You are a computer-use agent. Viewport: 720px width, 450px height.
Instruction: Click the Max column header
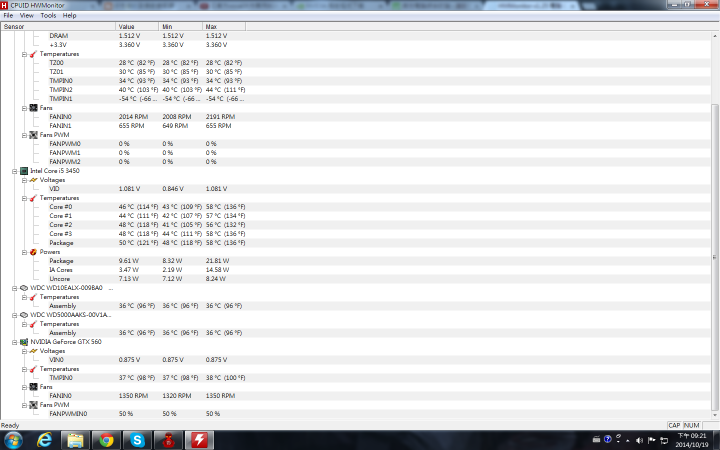pyautogui.click(x=224, y=27)
